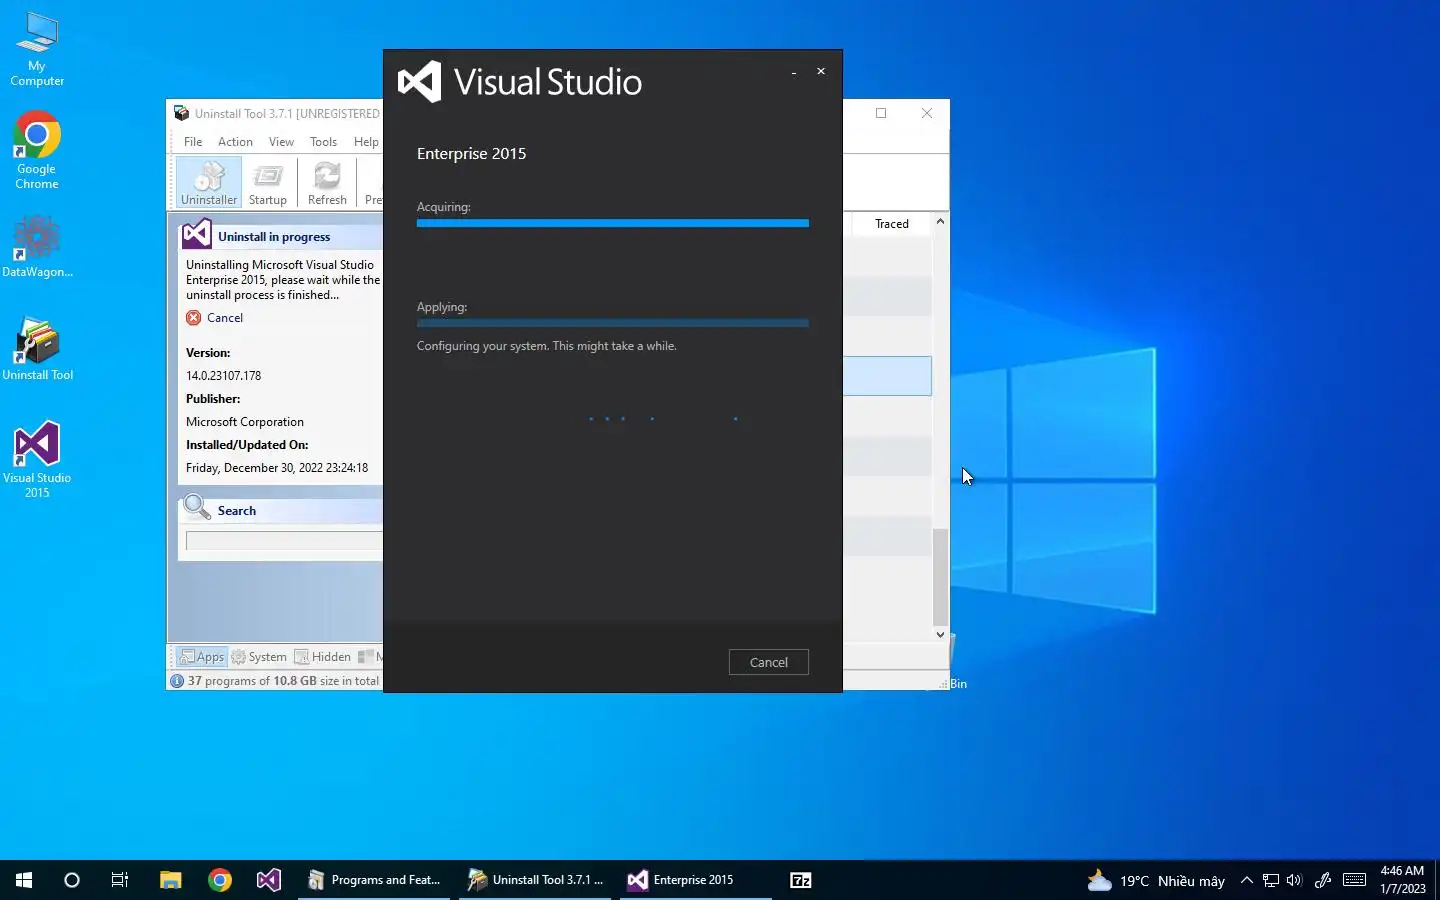Click the Visual Studio logo in the setup window
This screenshot has height=900, width=1440.
[x=420, y=82]
